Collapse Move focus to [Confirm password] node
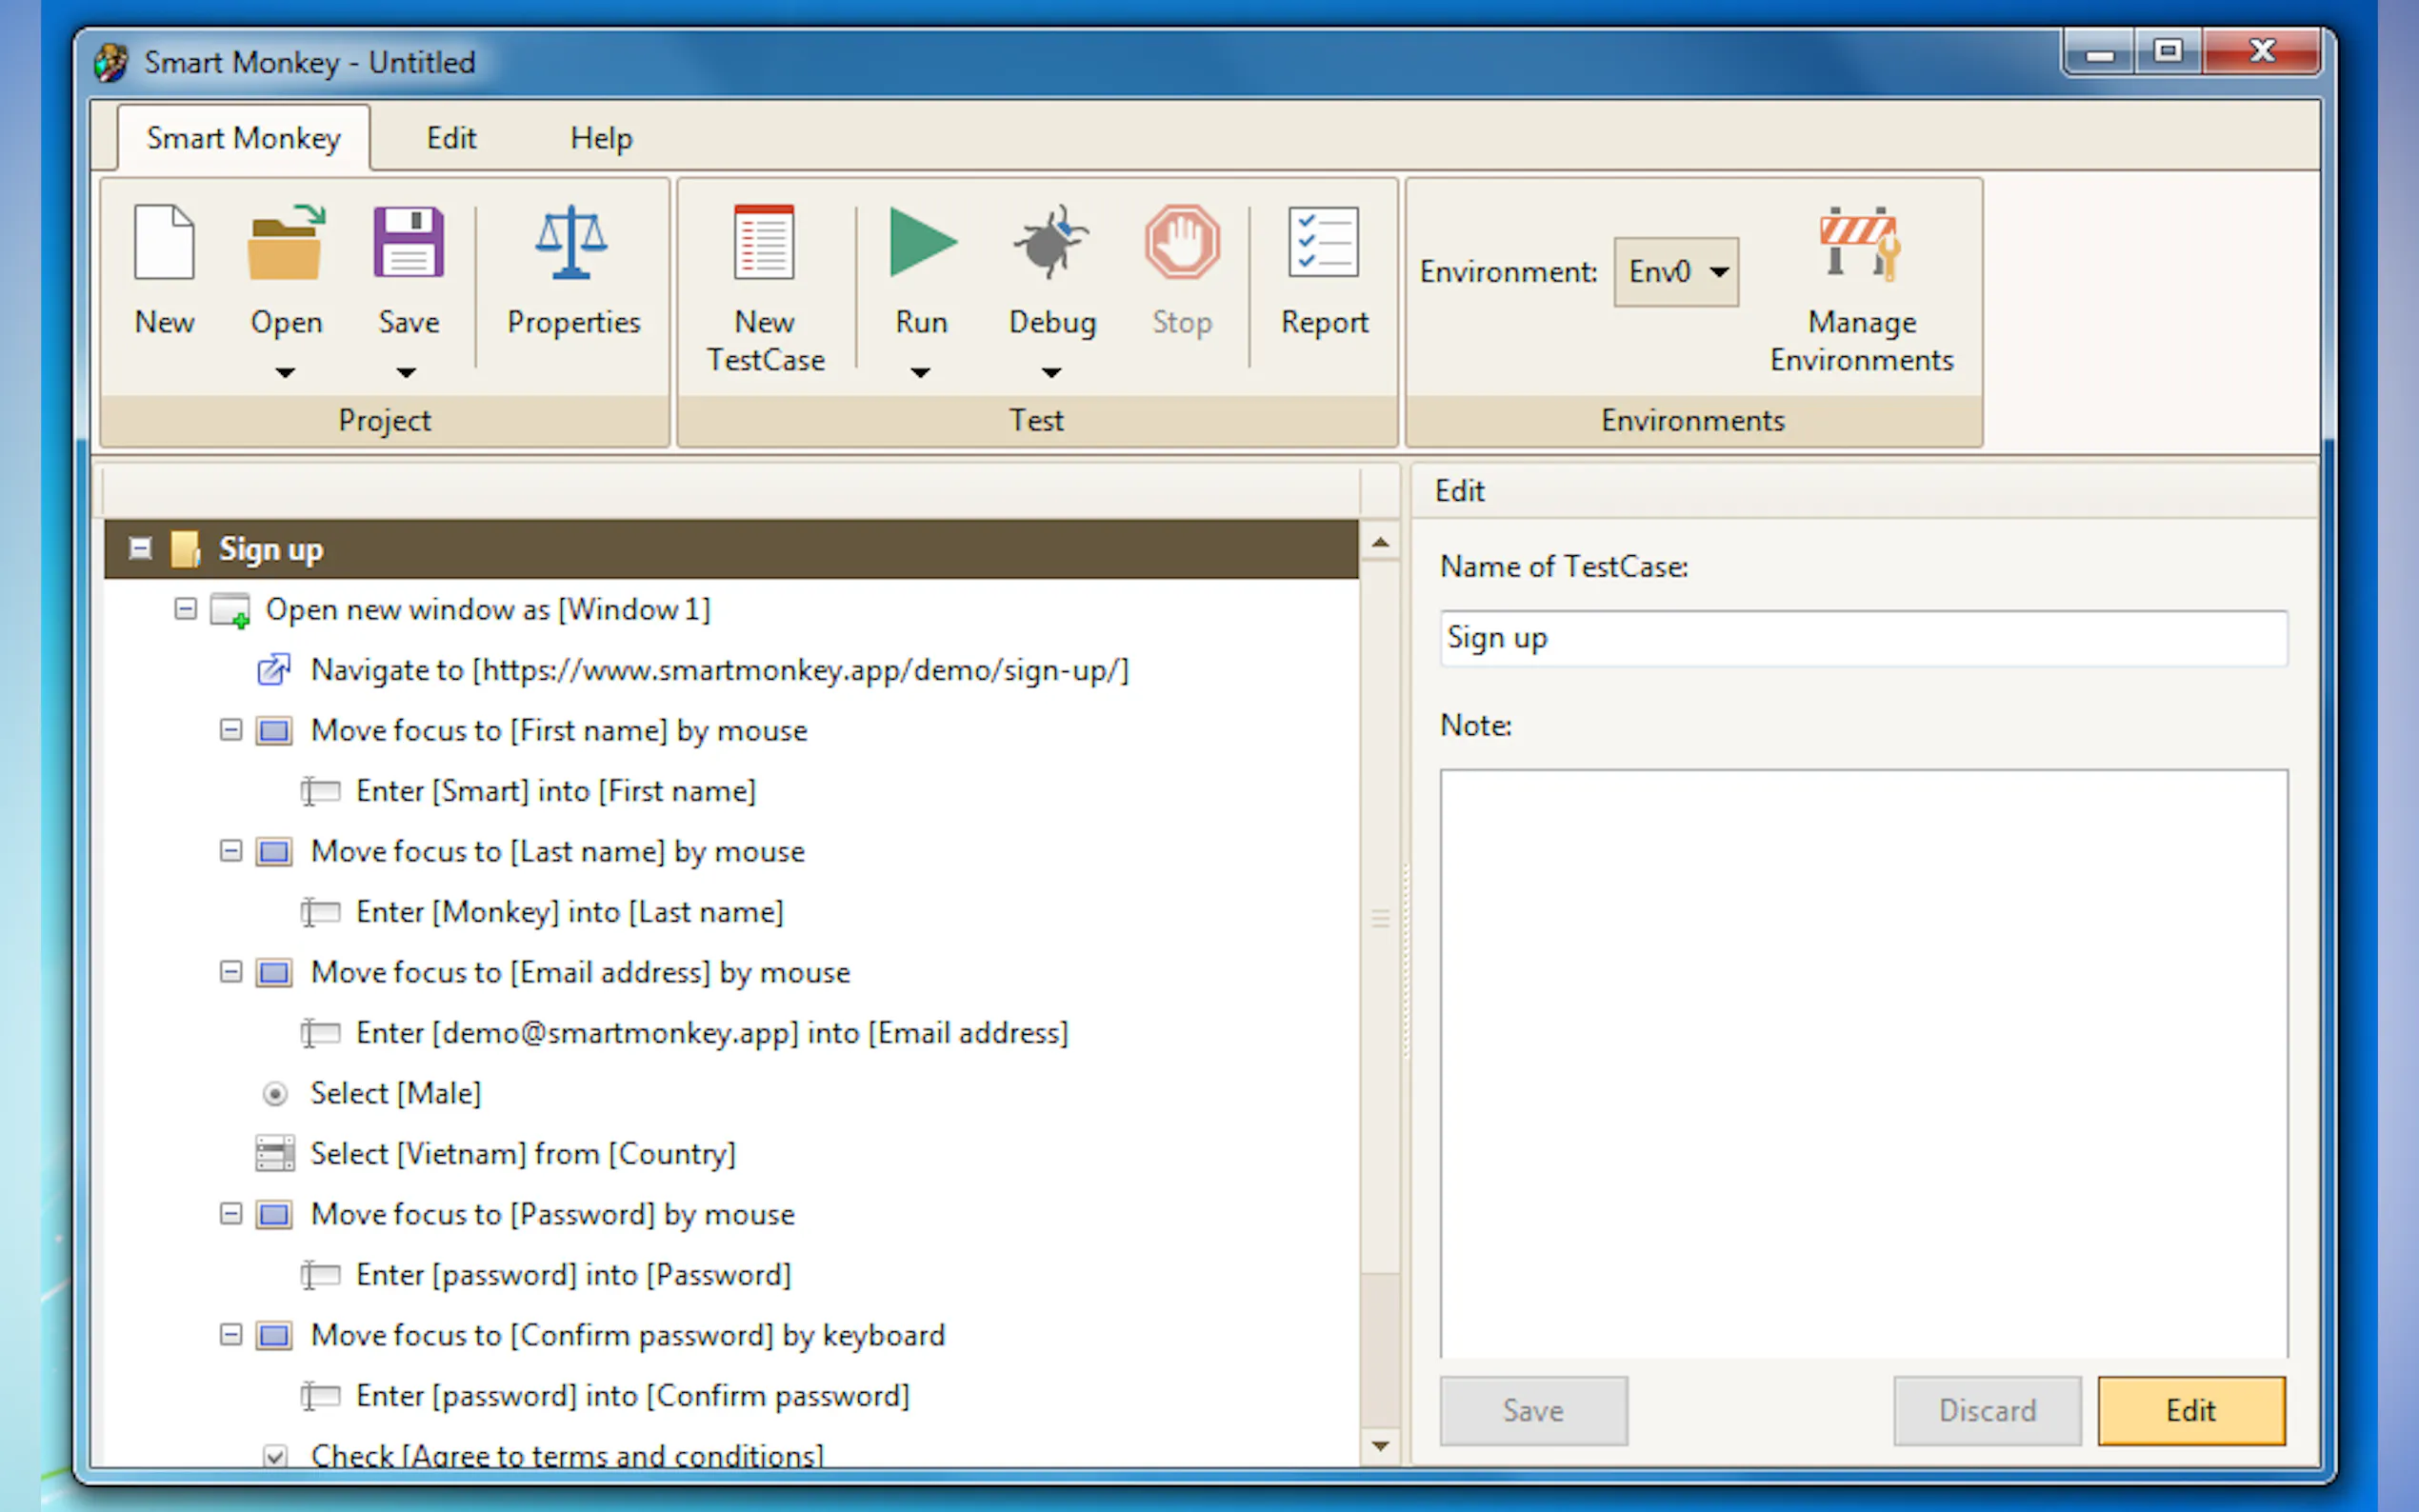The image size is (2419, 1512). click(231, 1335)
